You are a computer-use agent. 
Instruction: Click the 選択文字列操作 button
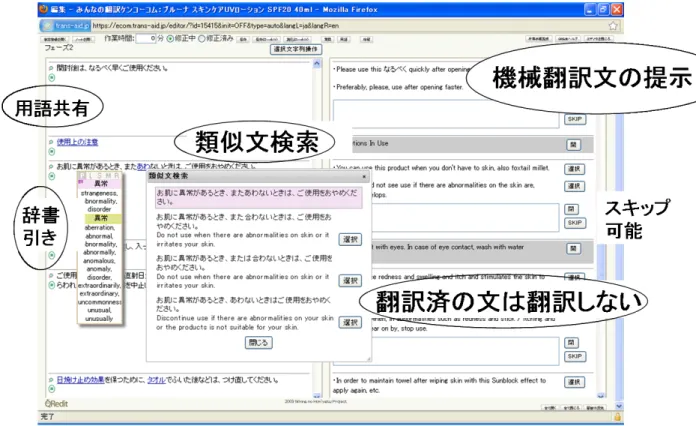coord(296,49)
